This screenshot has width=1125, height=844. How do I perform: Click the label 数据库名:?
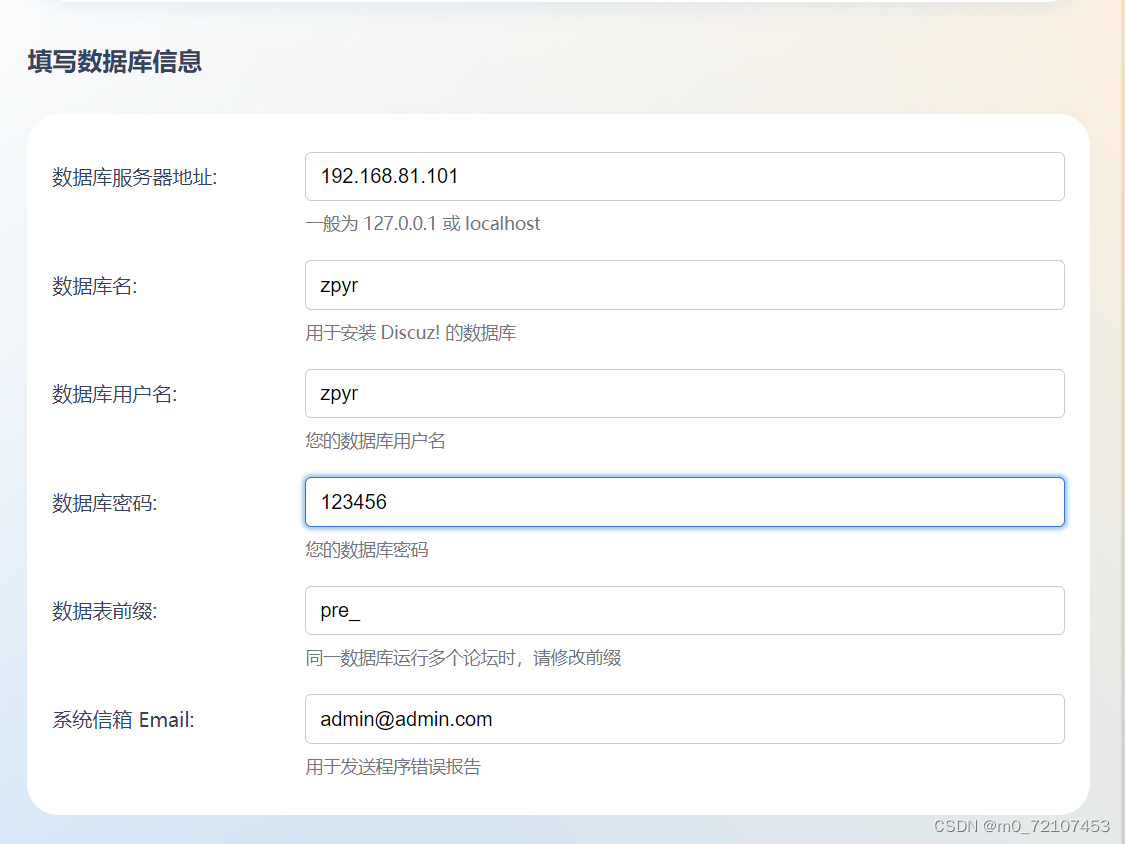[95, 286]
